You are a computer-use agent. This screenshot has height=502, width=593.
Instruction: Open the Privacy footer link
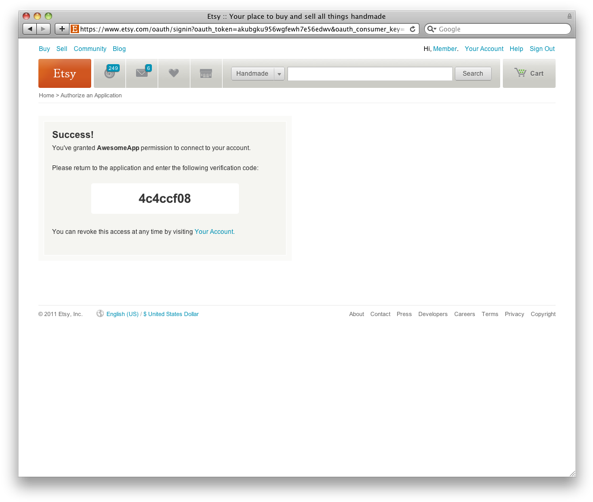[514, 314]
